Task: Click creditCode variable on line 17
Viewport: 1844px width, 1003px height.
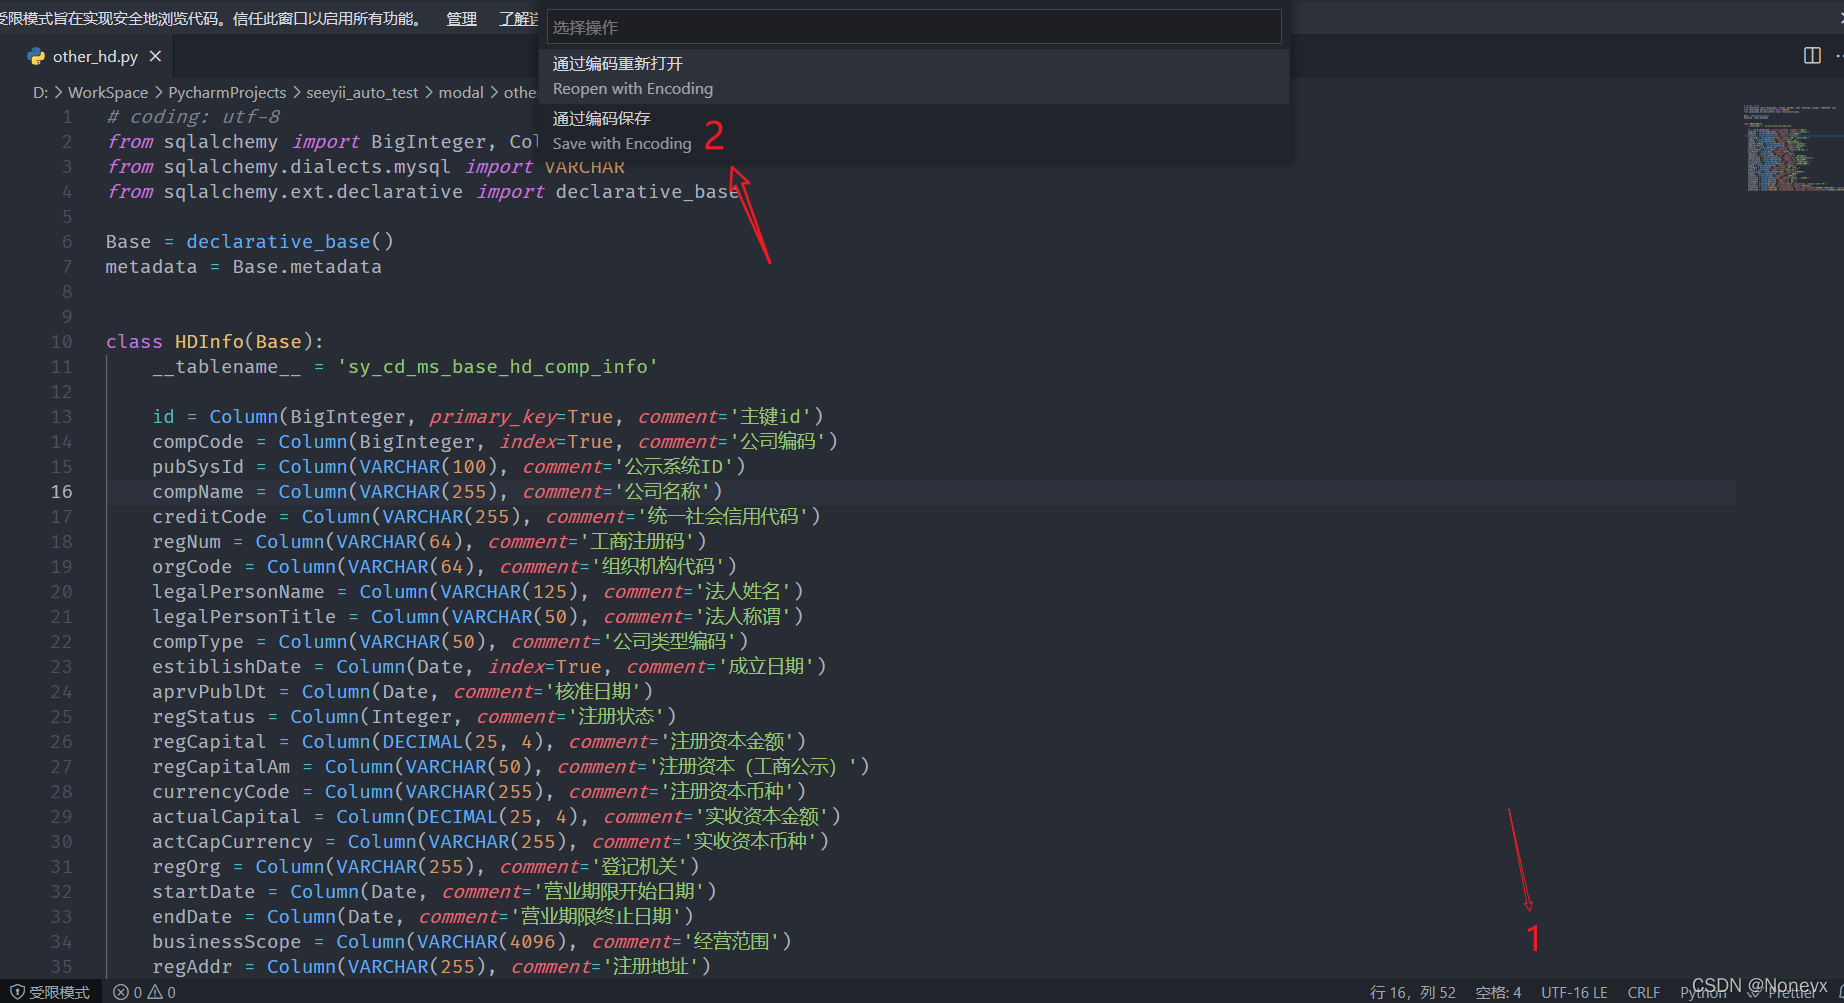Action: point(209,516)
